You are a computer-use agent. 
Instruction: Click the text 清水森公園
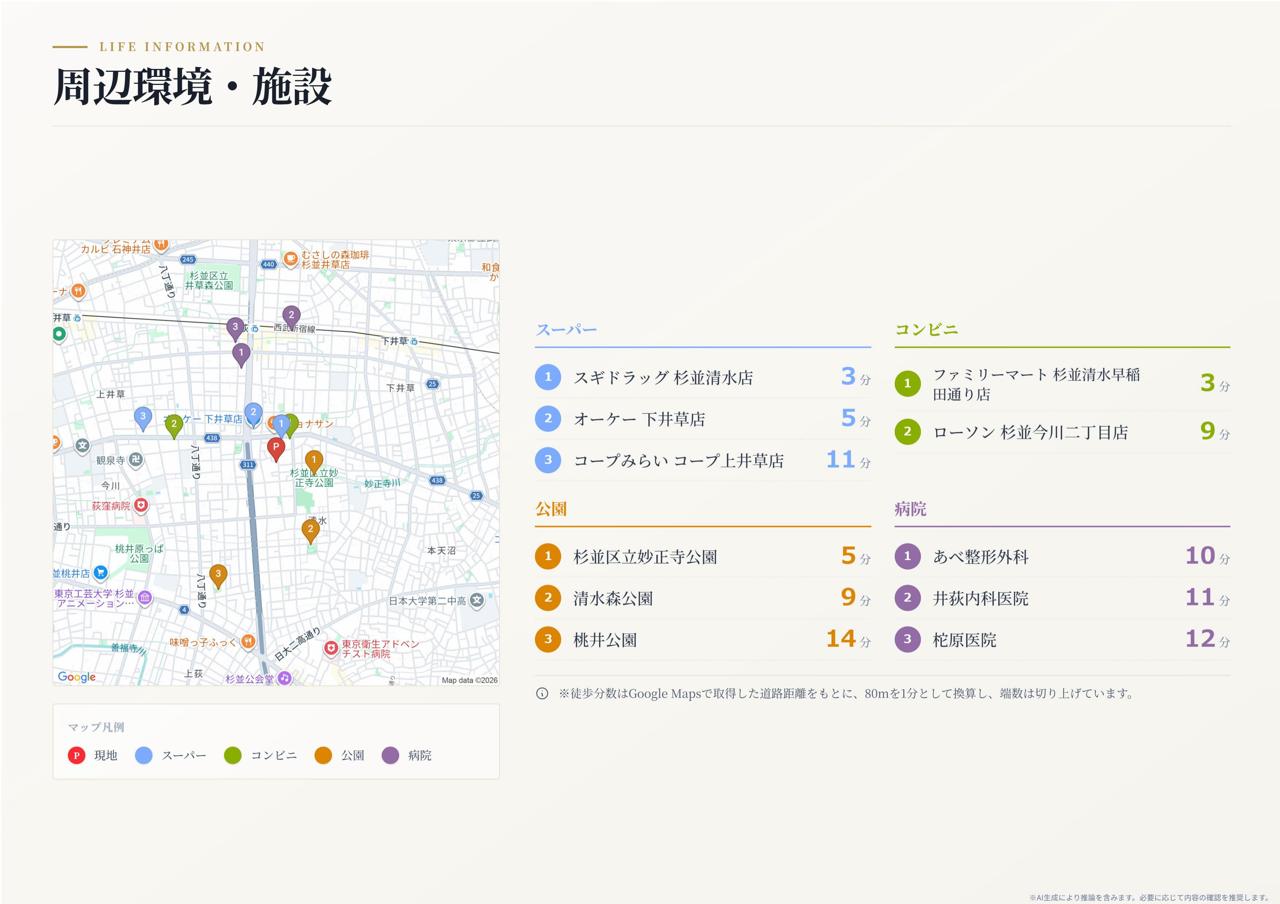coord(613,599)
